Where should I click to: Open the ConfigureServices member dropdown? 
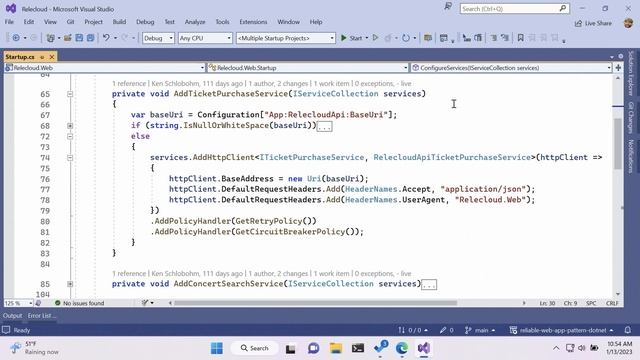click(511, 68)
